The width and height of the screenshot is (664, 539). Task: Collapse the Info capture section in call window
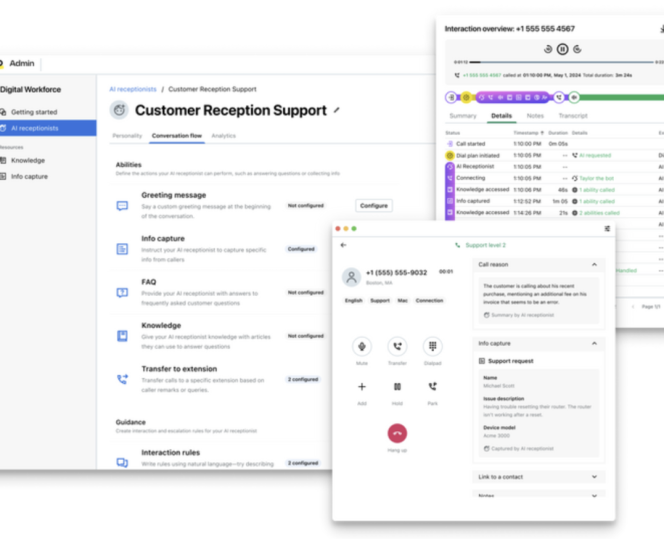pos(594,343)
